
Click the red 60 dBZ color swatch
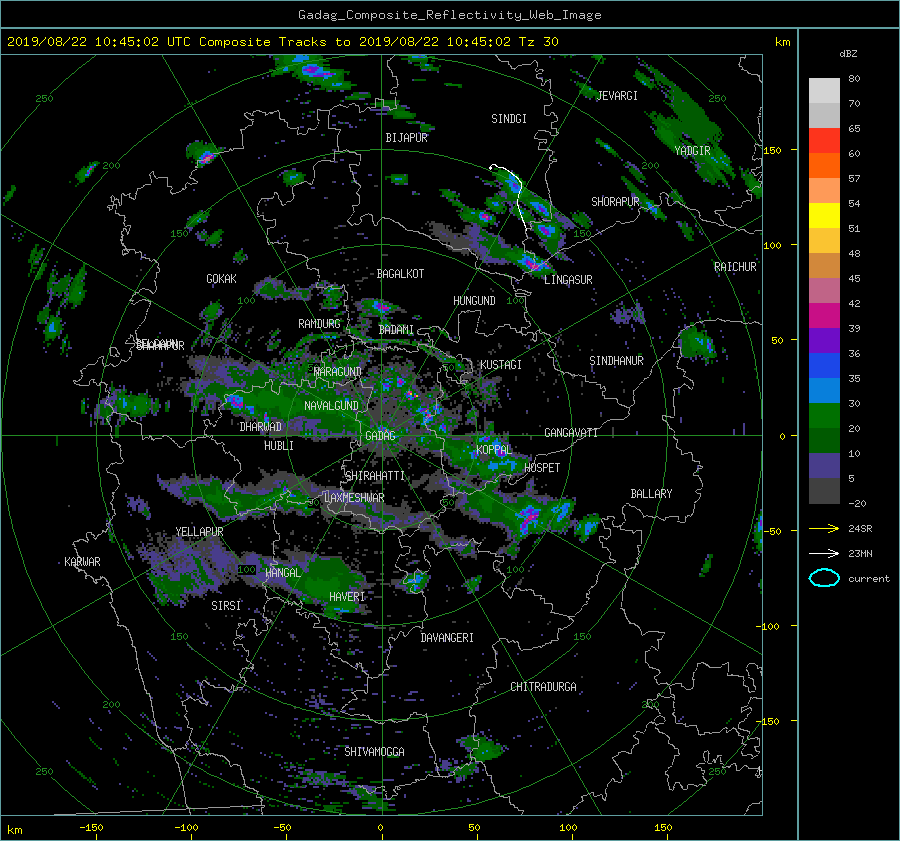tap(824, 141)
